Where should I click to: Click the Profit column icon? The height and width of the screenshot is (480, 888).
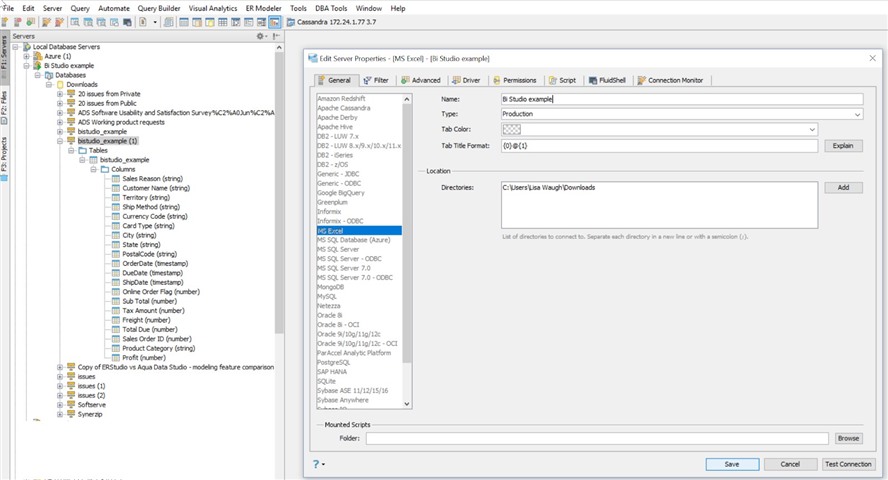pyautogui.click(x=116, y=358)
